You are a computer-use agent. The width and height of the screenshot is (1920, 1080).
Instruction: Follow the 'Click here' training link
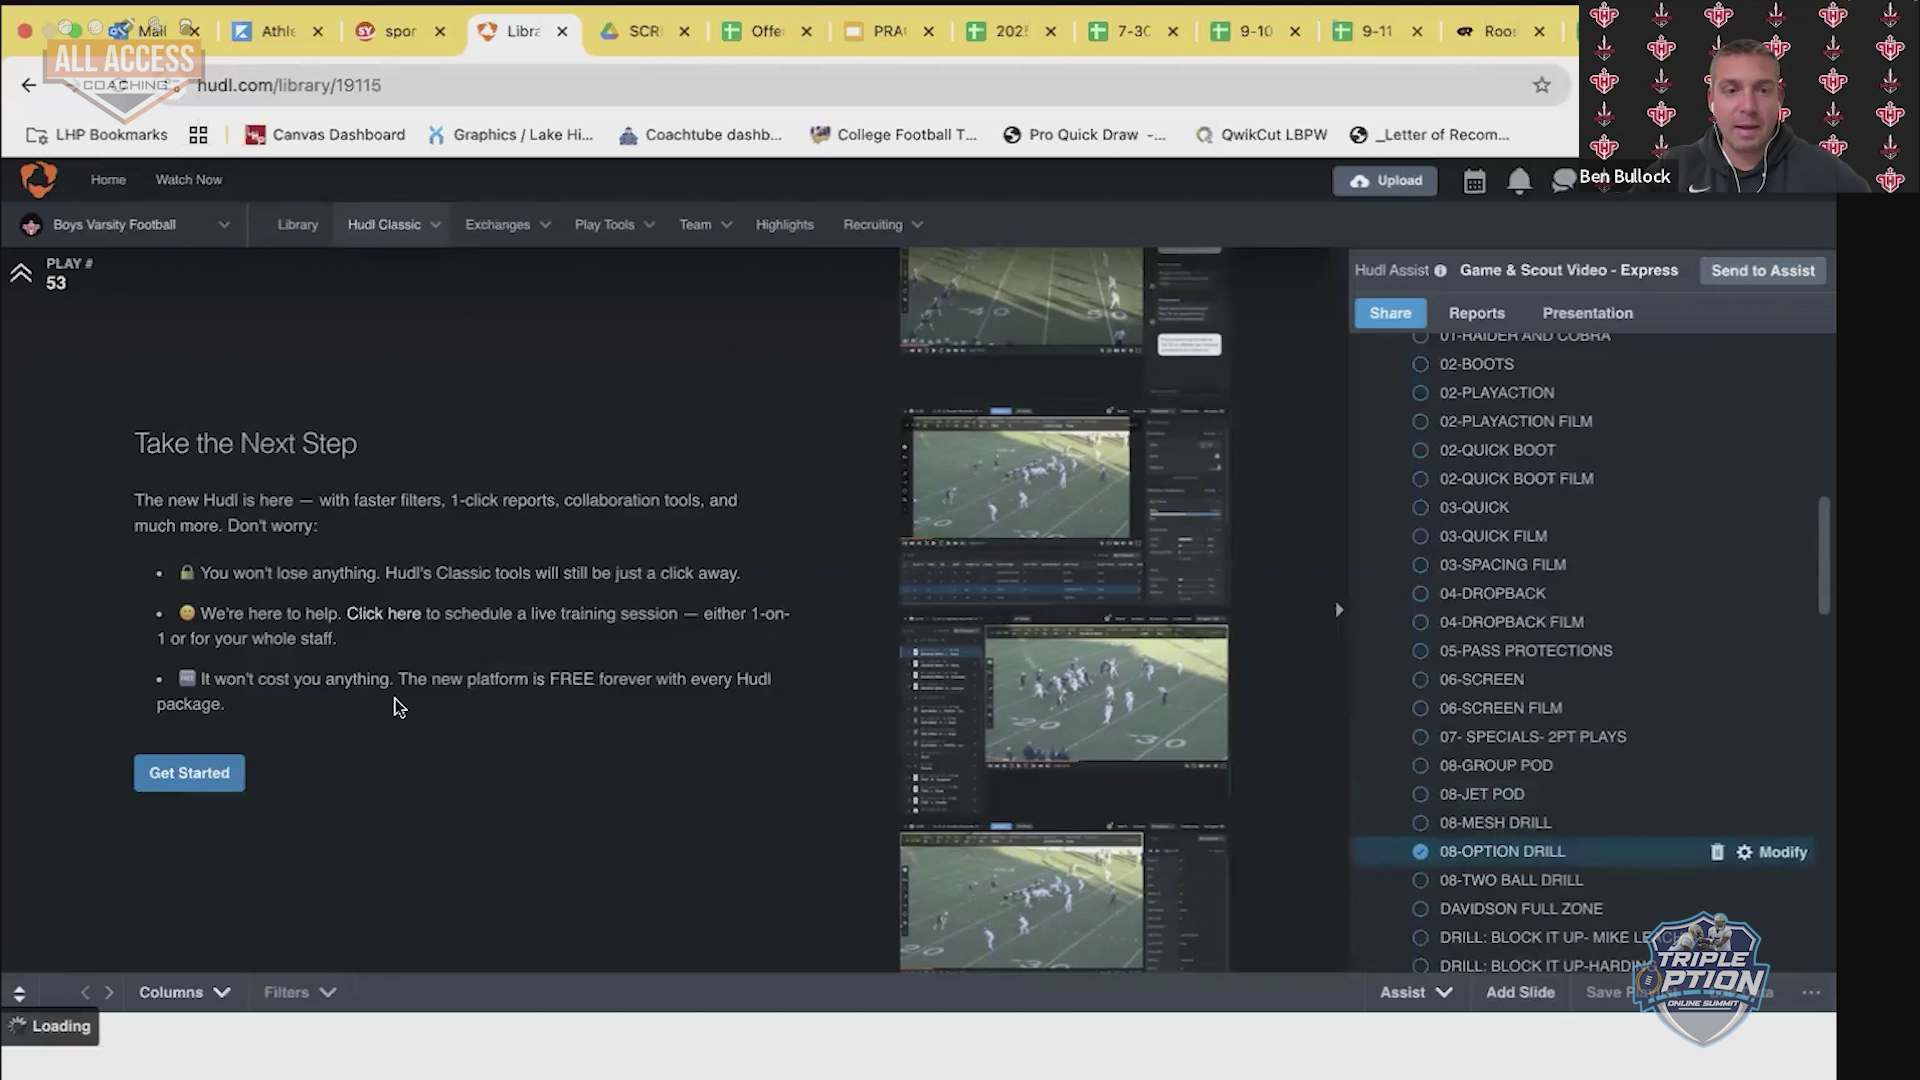[383, 614]
